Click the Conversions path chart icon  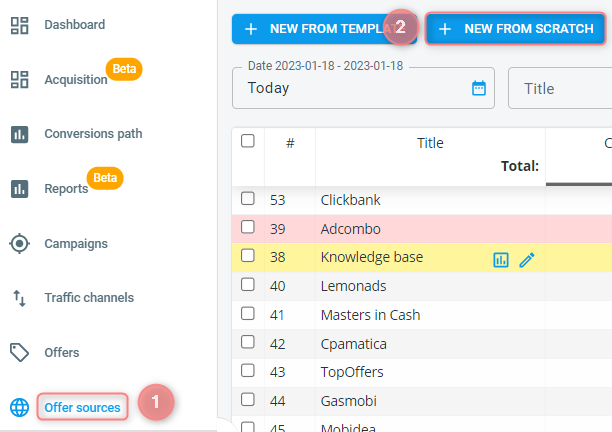point(19,134)
